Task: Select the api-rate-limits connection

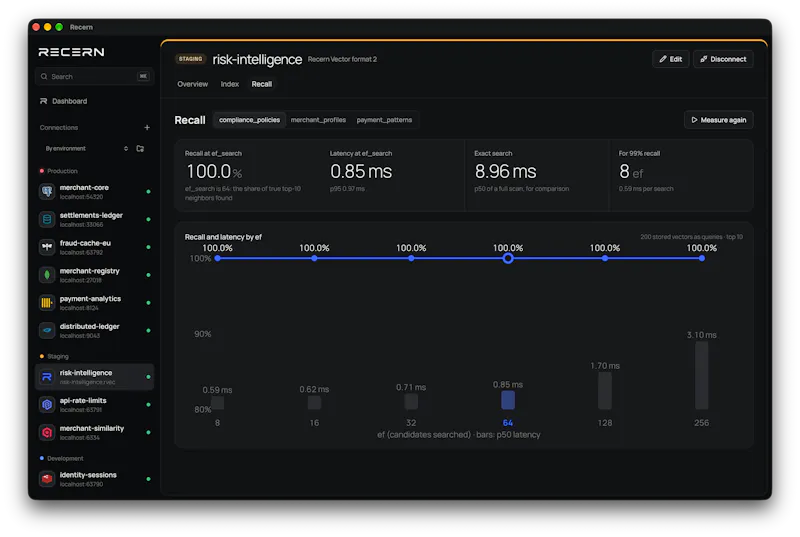Action: pyautogui.click(x=94, y=404)
